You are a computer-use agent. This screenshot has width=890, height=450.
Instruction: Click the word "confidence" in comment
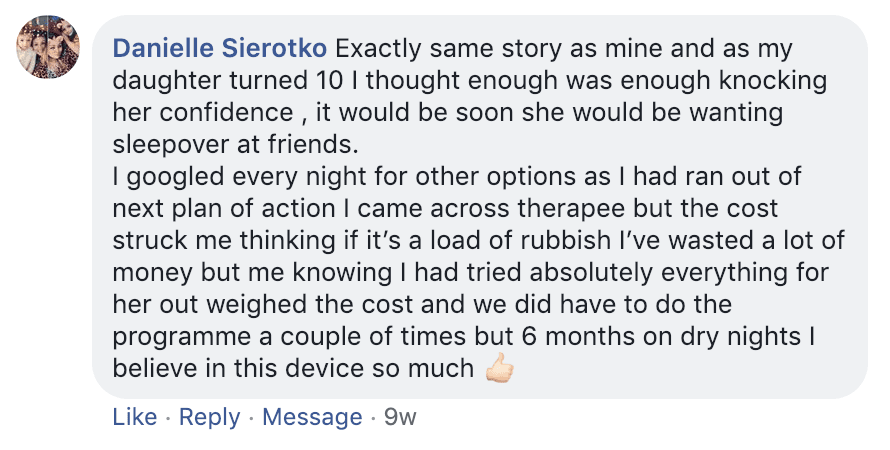pos(224,112)
